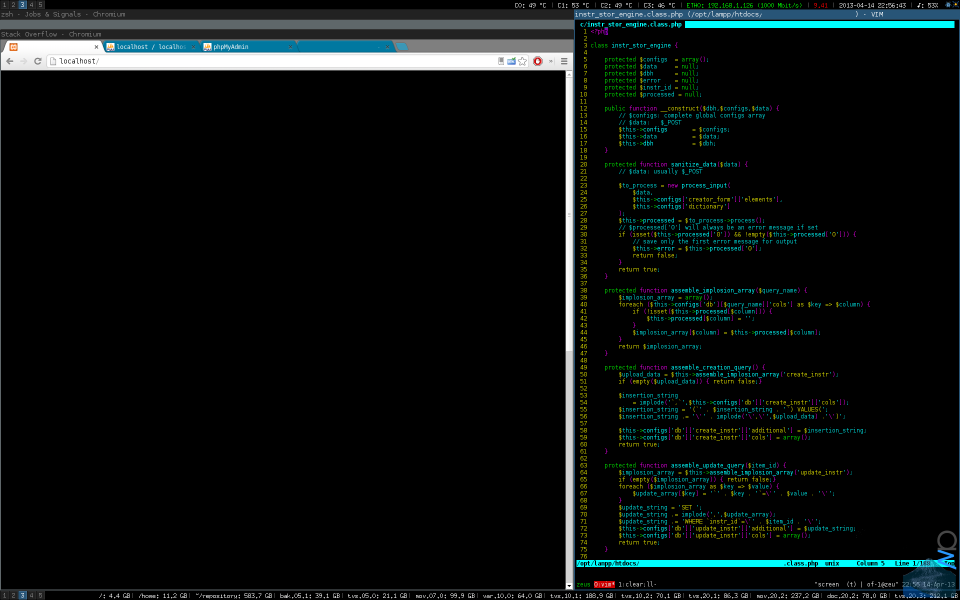This screenshot has height=600, width=960.
Task: Switch to the phpMyAdmin tab
Action: 248,47
